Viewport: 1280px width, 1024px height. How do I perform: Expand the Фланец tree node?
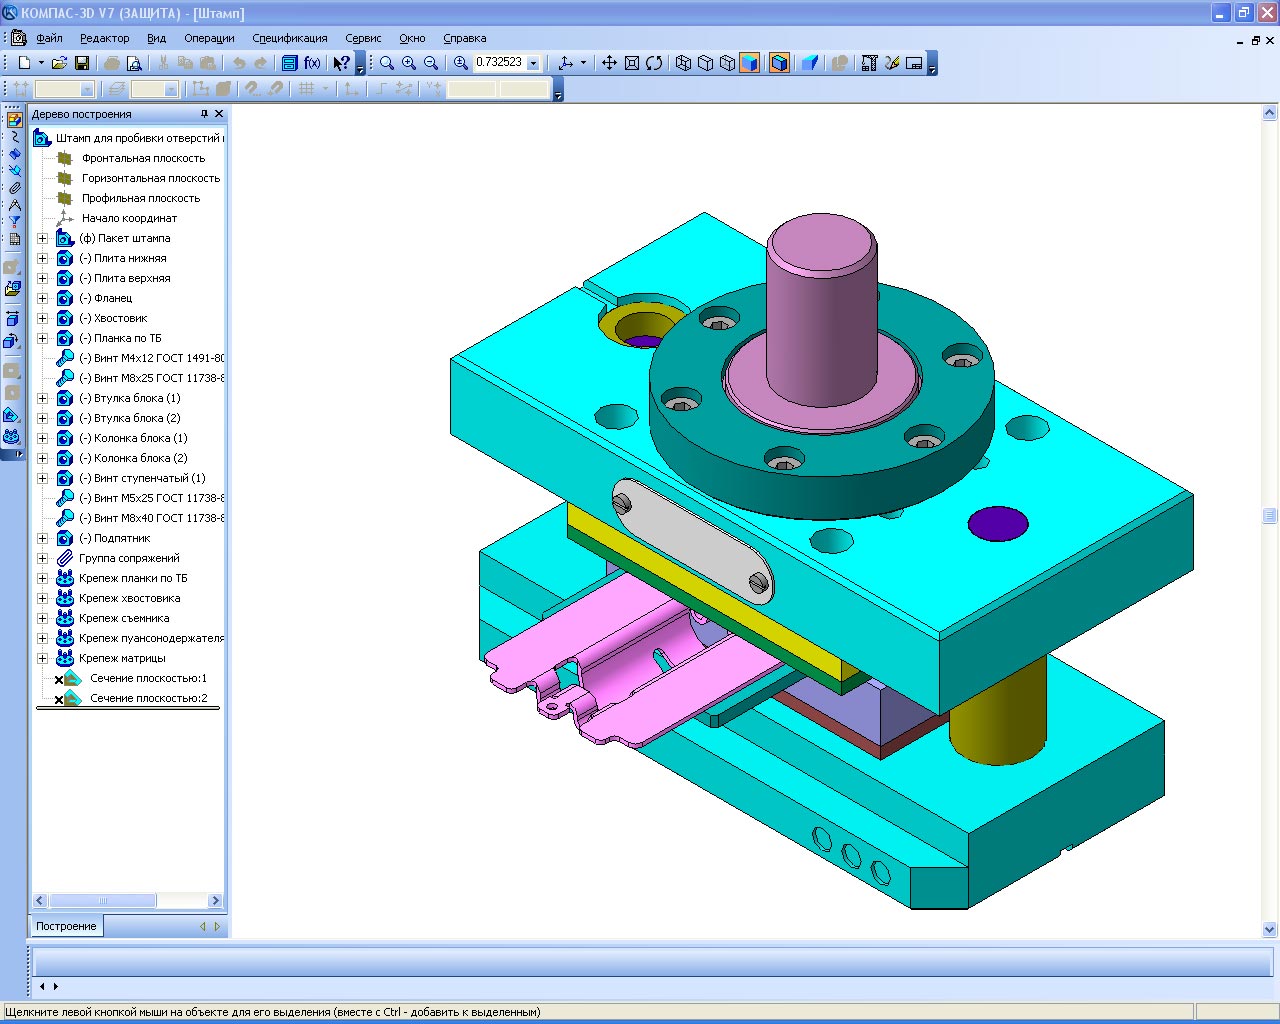(42, 298)
